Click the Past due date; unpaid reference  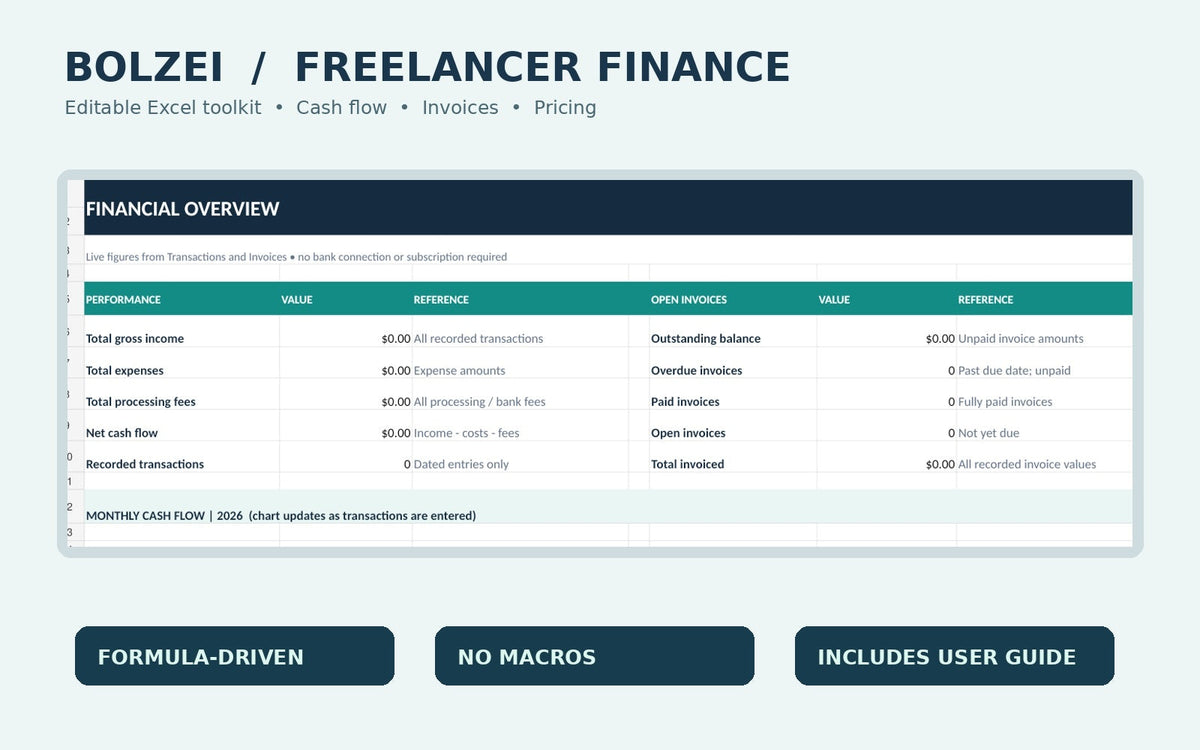(1014, 371)
